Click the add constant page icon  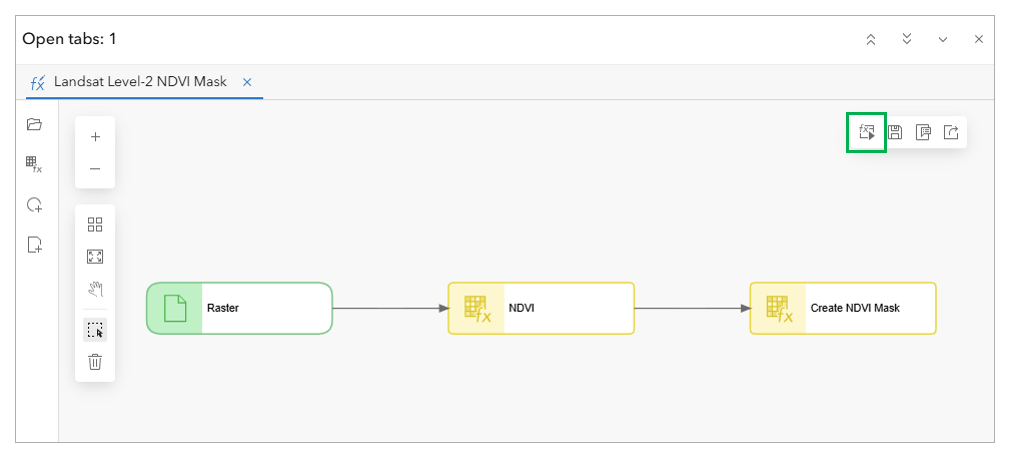tap(34, 245)
